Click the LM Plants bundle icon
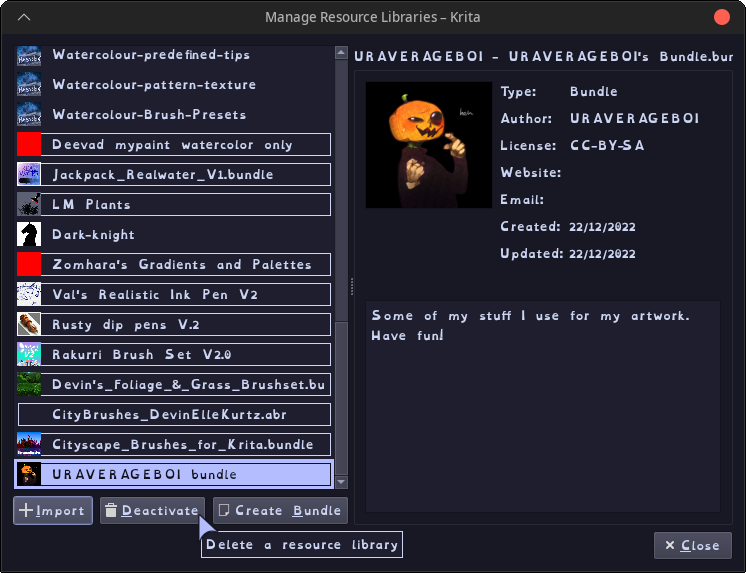 pos(29,204)
